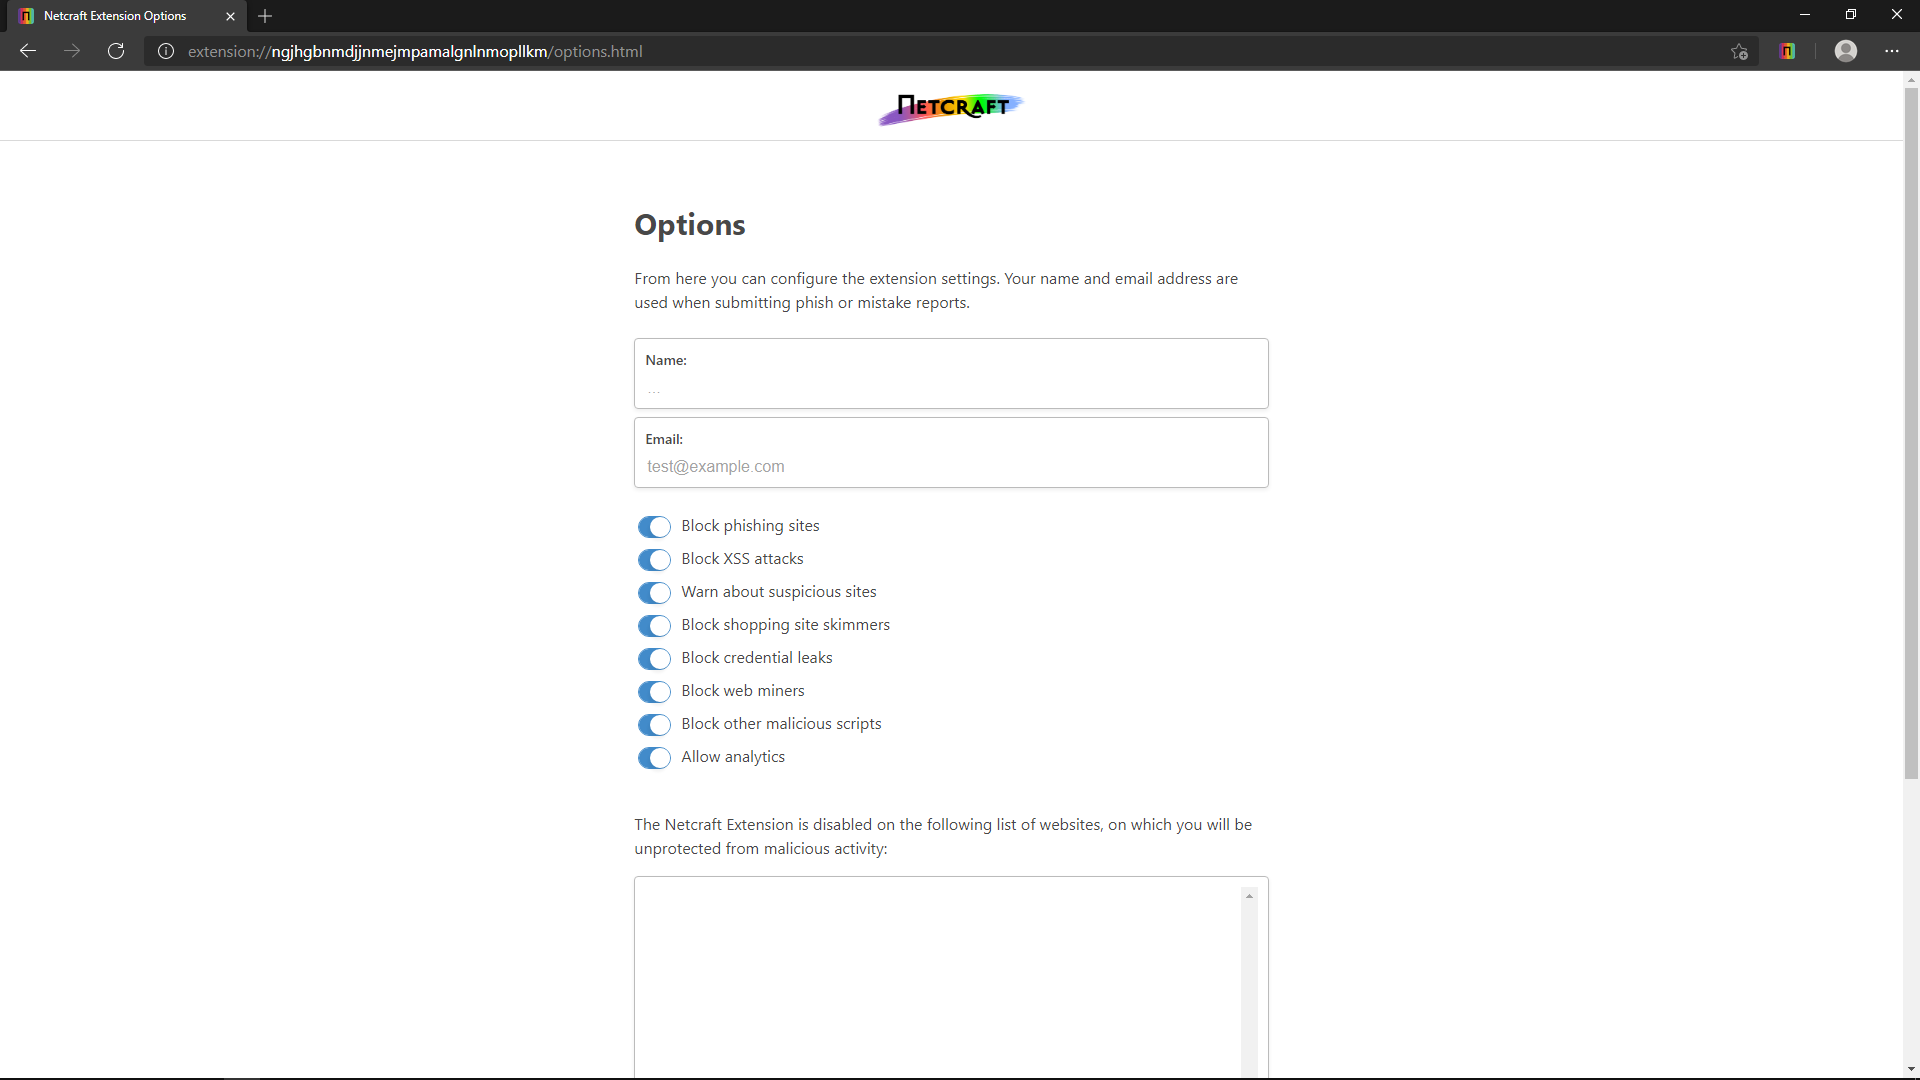Turn off Block shopping site skimmers

(x=654, y=626)
